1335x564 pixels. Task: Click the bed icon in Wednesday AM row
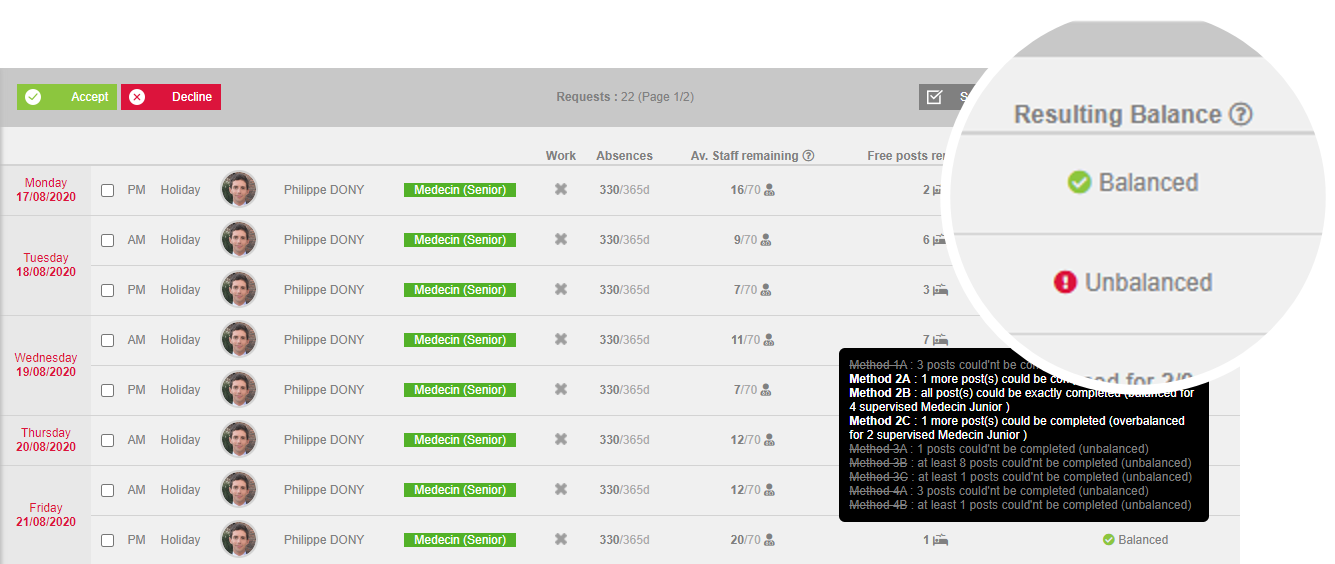point(940,340)
